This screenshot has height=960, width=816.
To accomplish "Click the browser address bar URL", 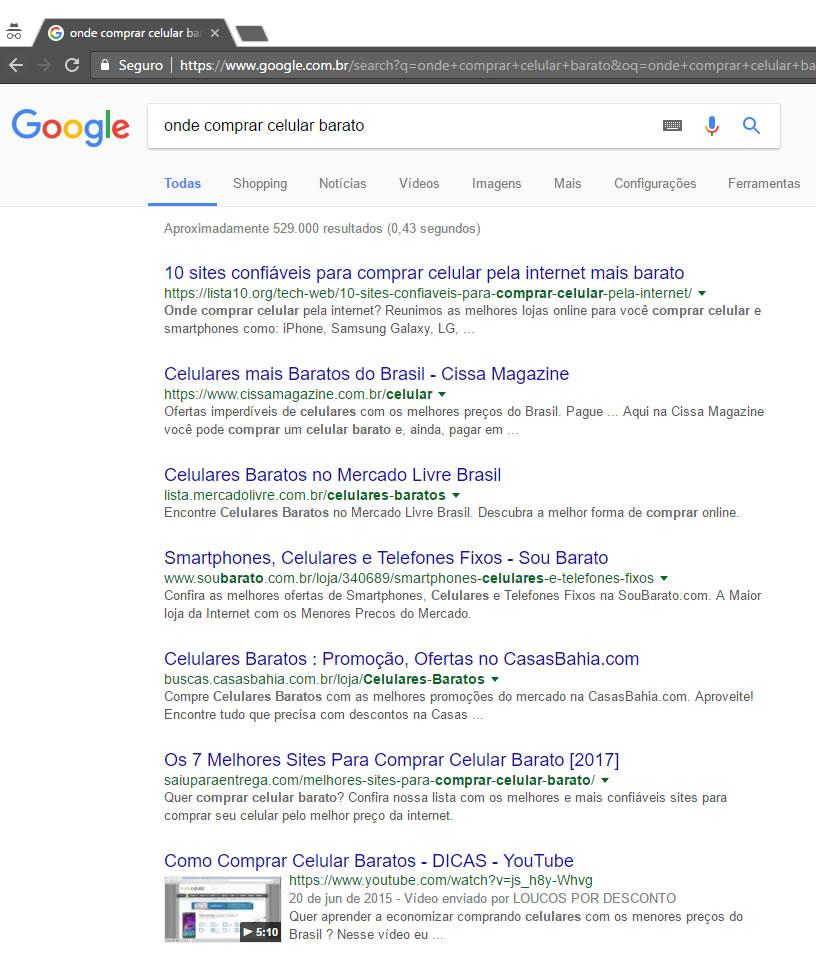I will point(497,65).
